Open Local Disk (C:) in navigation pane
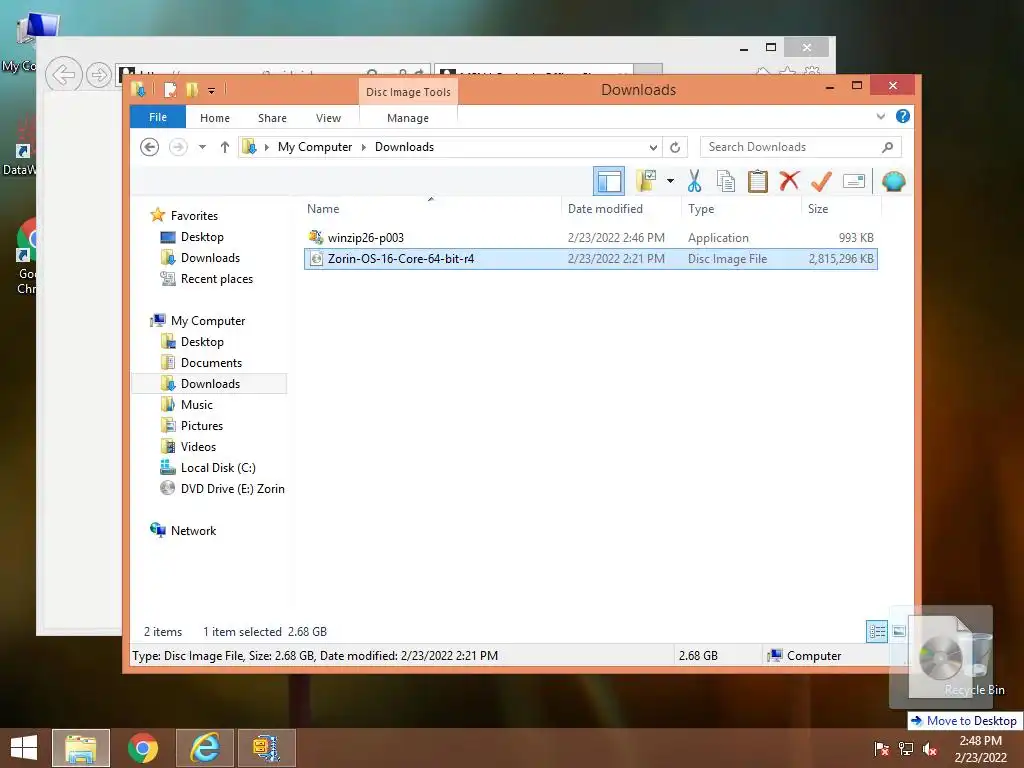Viewport: 1024px width, 768px height. (217, 468)
